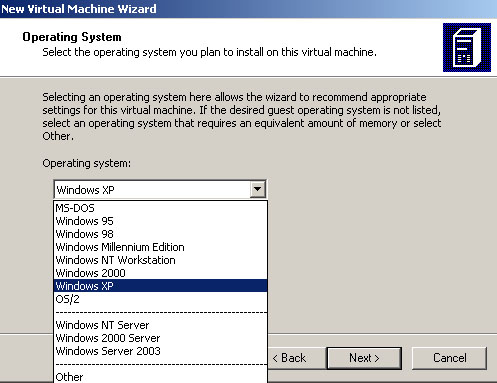Click the Next button
Screen dimensions: 497x383
[x=364, y=358]
